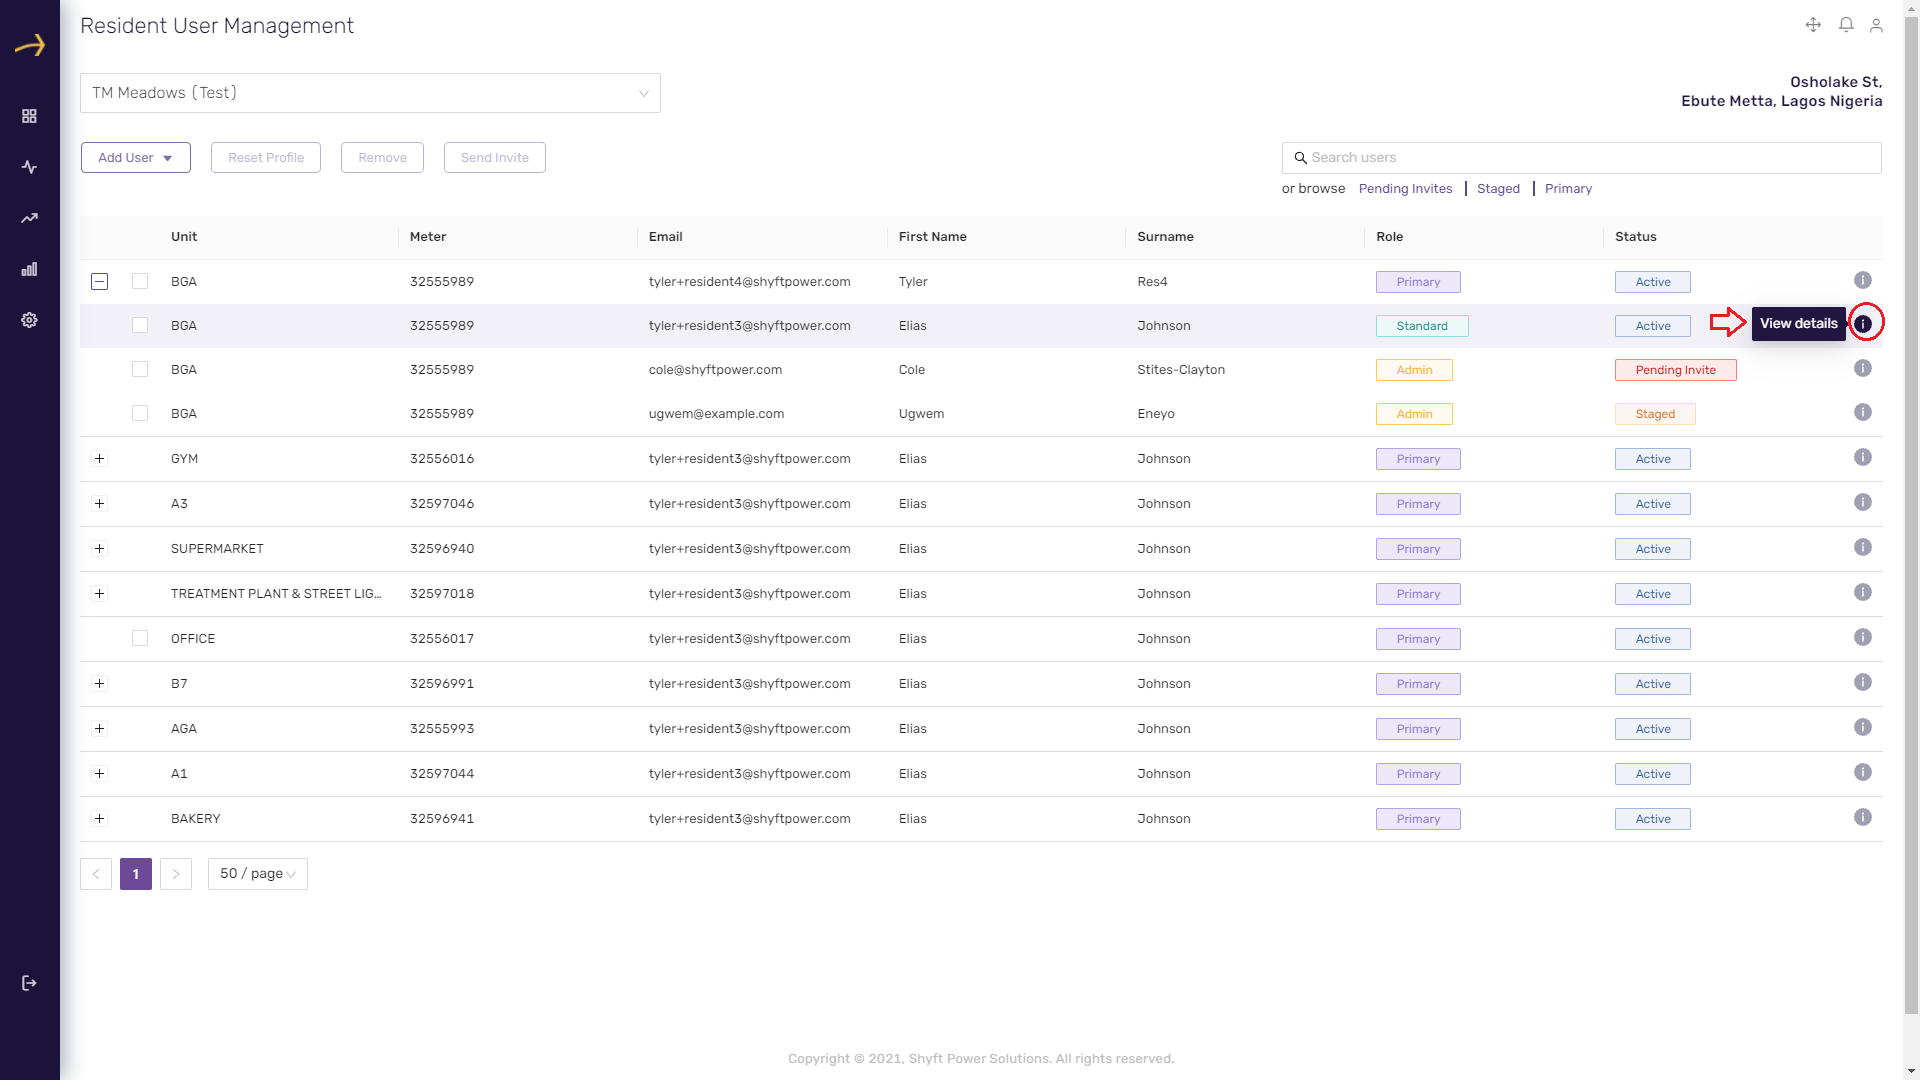Click the Status column header
Screen dimensions: 1920x1080
[1636, 237]
